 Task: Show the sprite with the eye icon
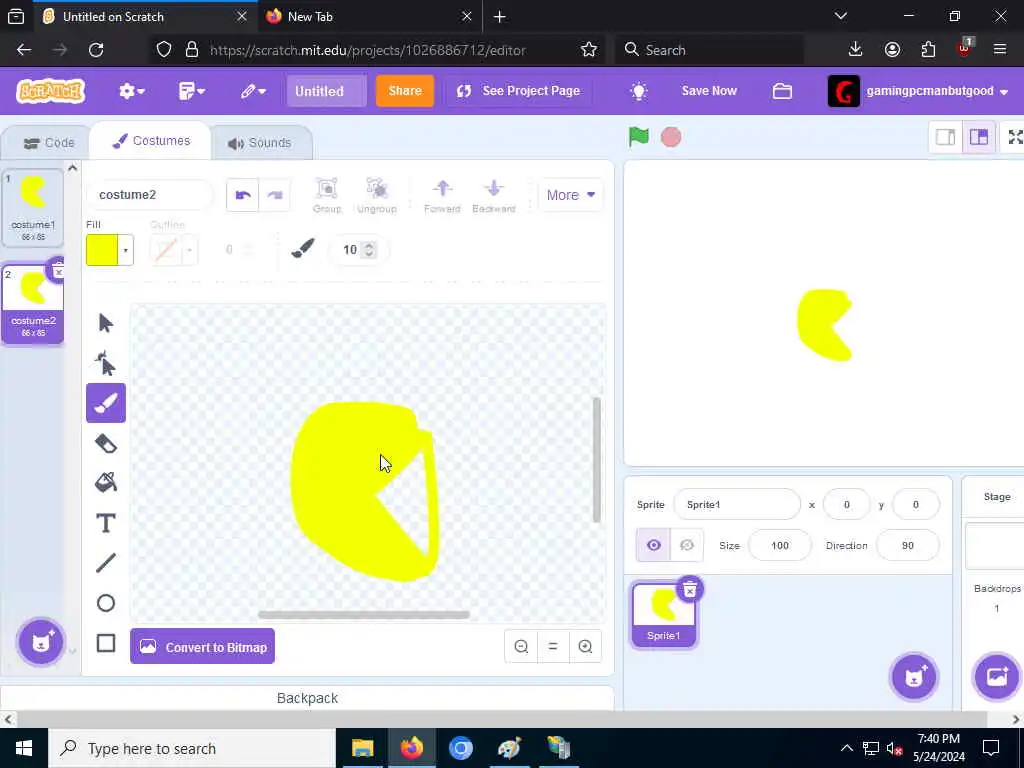[654, 545]
